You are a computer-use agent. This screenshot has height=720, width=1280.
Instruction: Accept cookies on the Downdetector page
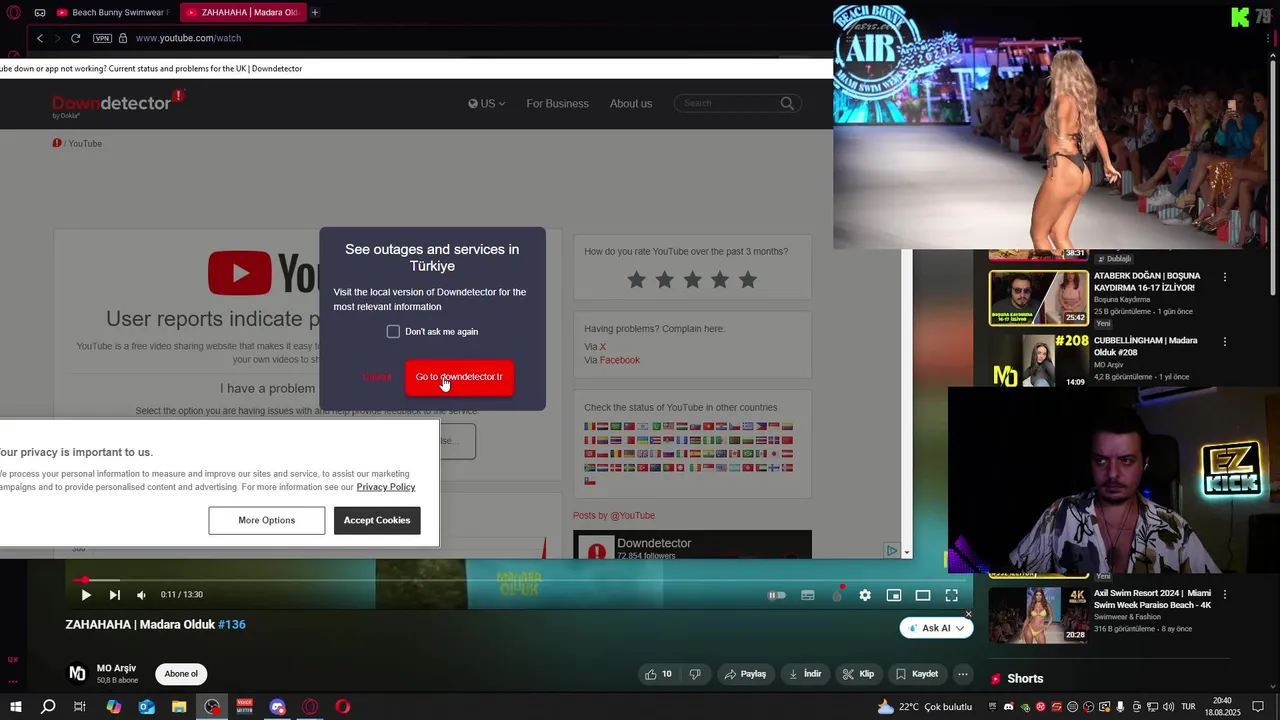(377, 520)
